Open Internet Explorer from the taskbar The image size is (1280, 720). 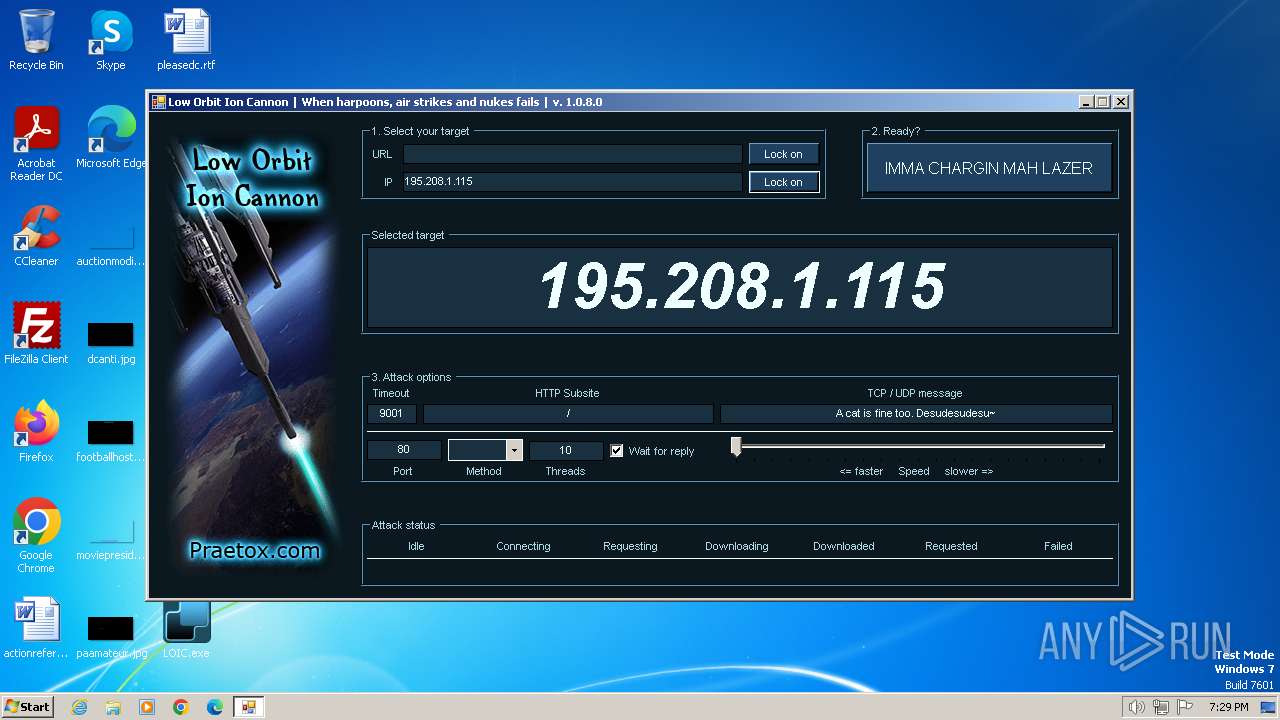click(79, 707)
